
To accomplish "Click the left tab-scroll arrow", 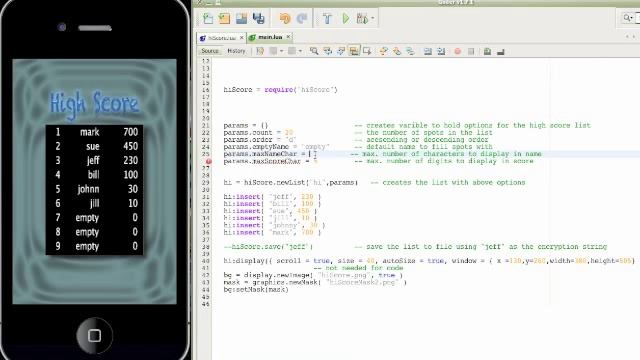I will click(x=627, y=37).
